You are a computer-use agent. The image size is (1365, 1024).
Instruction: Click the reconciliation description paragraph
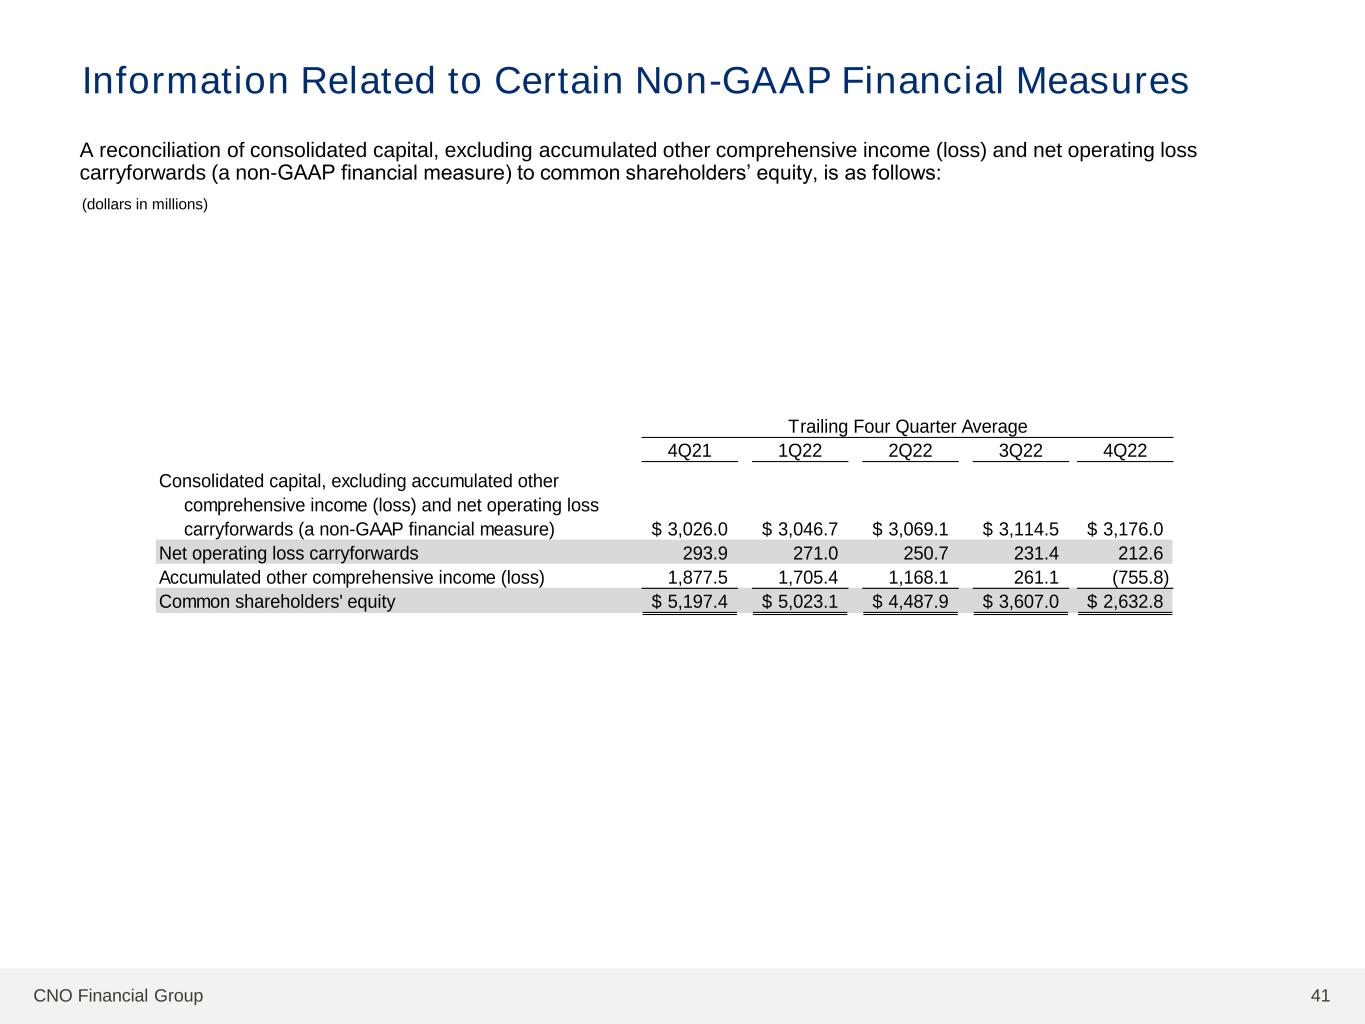(x=638, y=162)
